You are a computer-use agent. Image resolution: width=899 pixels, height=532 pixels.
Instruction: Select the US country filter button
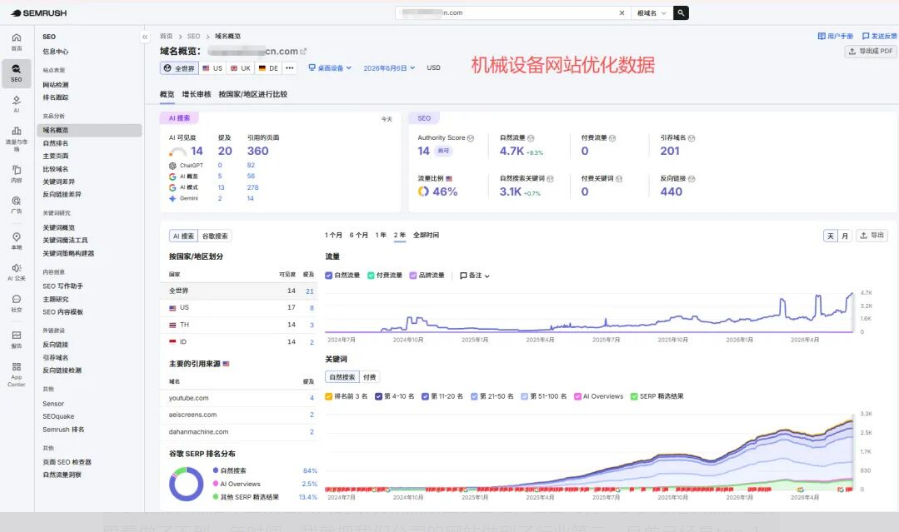point(212,68)
